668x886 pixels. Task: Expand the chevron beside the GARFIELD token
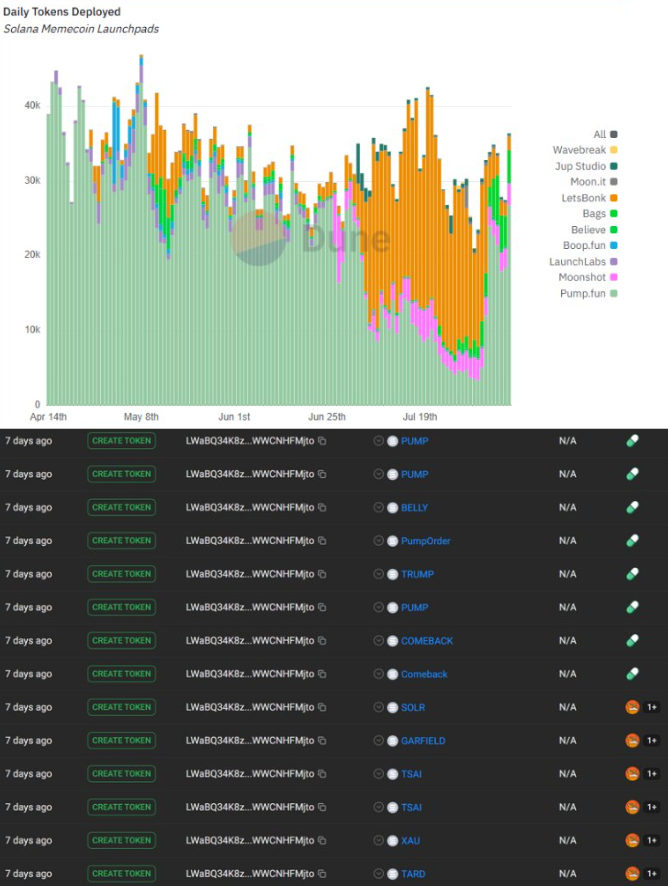click(x=378, y=741)
